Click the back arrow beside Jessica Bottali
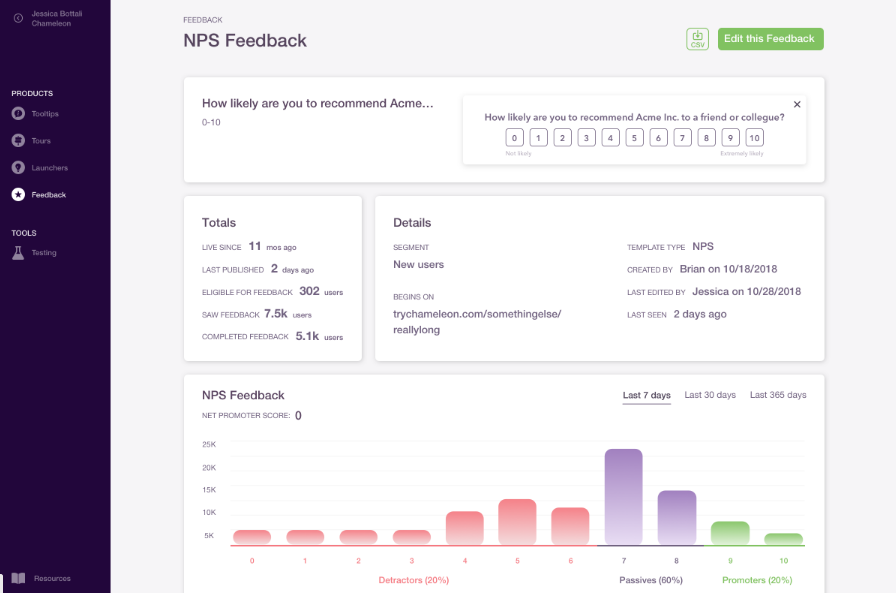Viewport: 896px width, 593px height. tap(18, 18)
